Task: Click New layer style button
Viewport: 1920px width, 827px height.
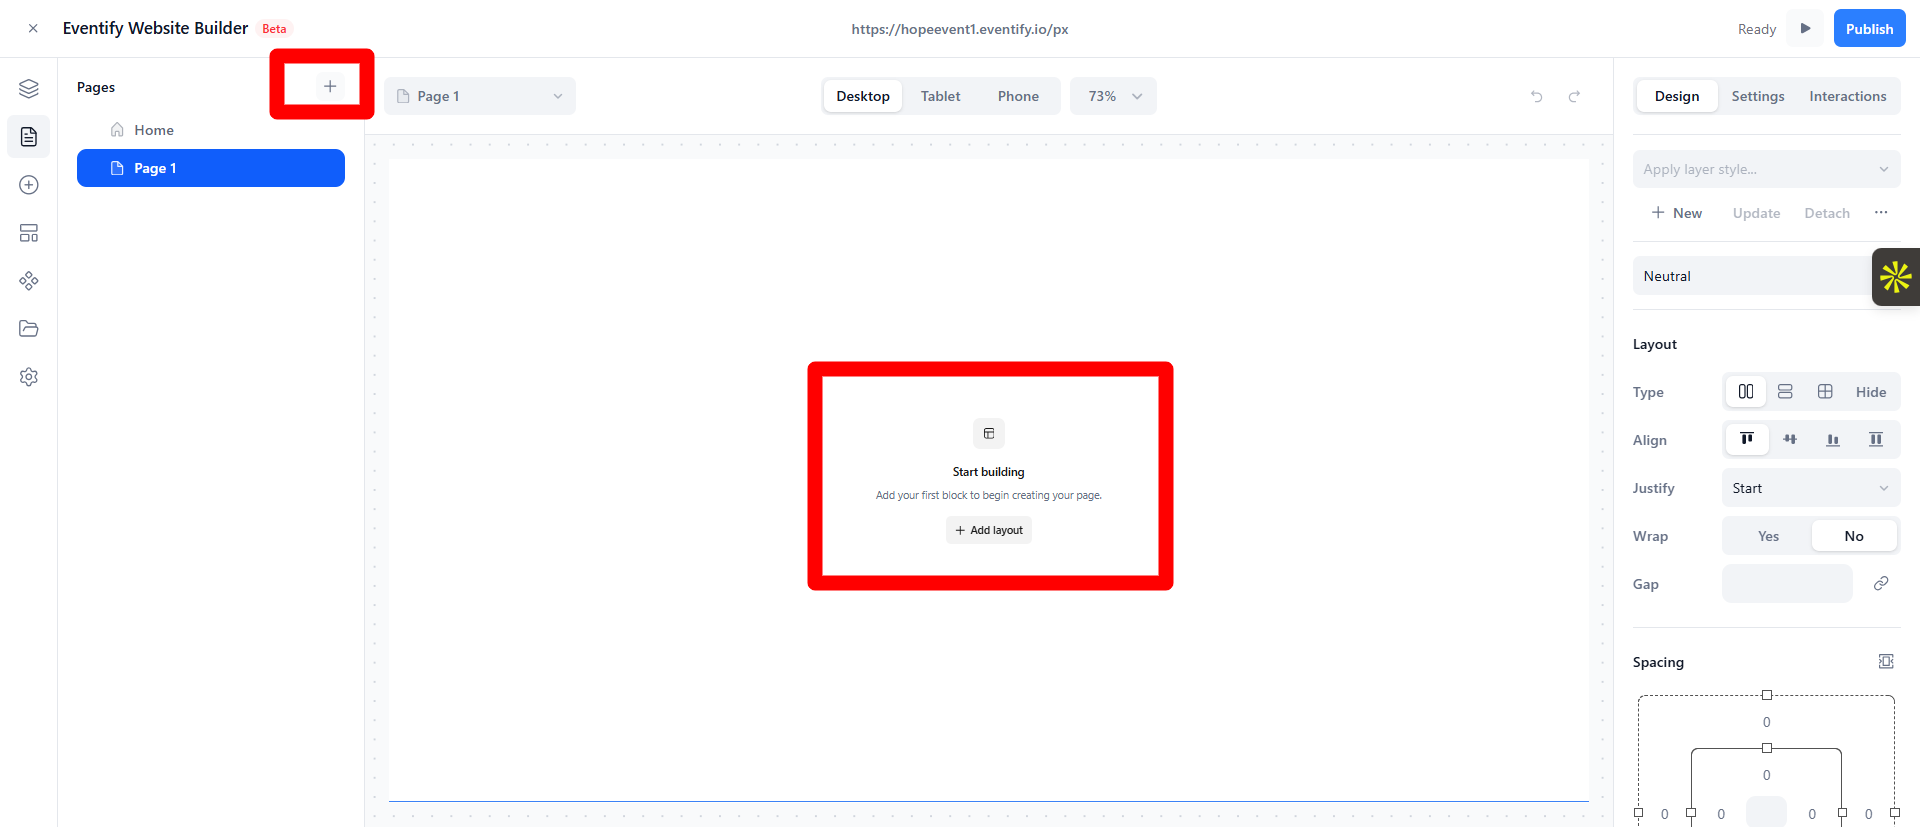Action: (1677, 213)
